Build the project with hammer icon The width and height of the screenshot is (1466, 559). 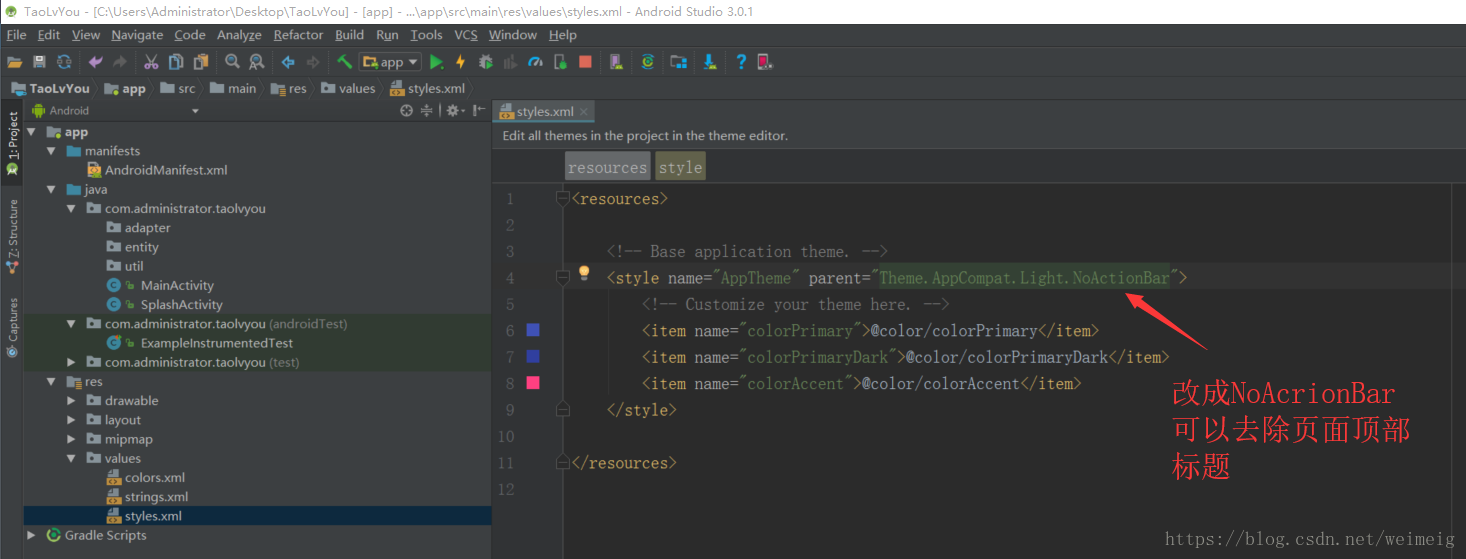pos(344,62)
